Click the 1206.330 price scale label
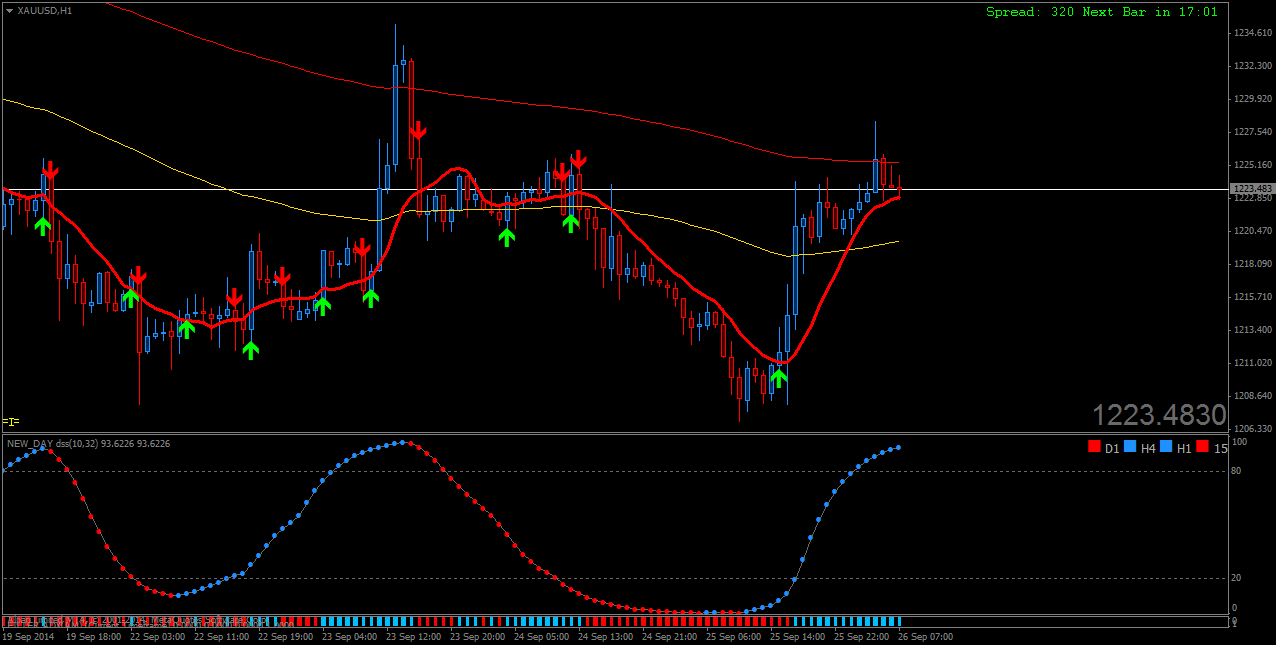The height and width of the screenshot is (645, 1276). pyautogui.click(x=1252, y=428)
